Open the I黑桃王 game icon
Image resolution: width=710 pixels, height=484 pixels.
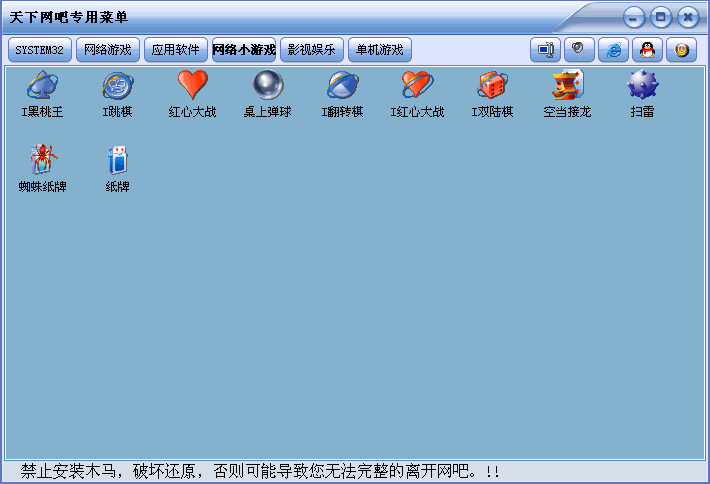tap(42, 87)
